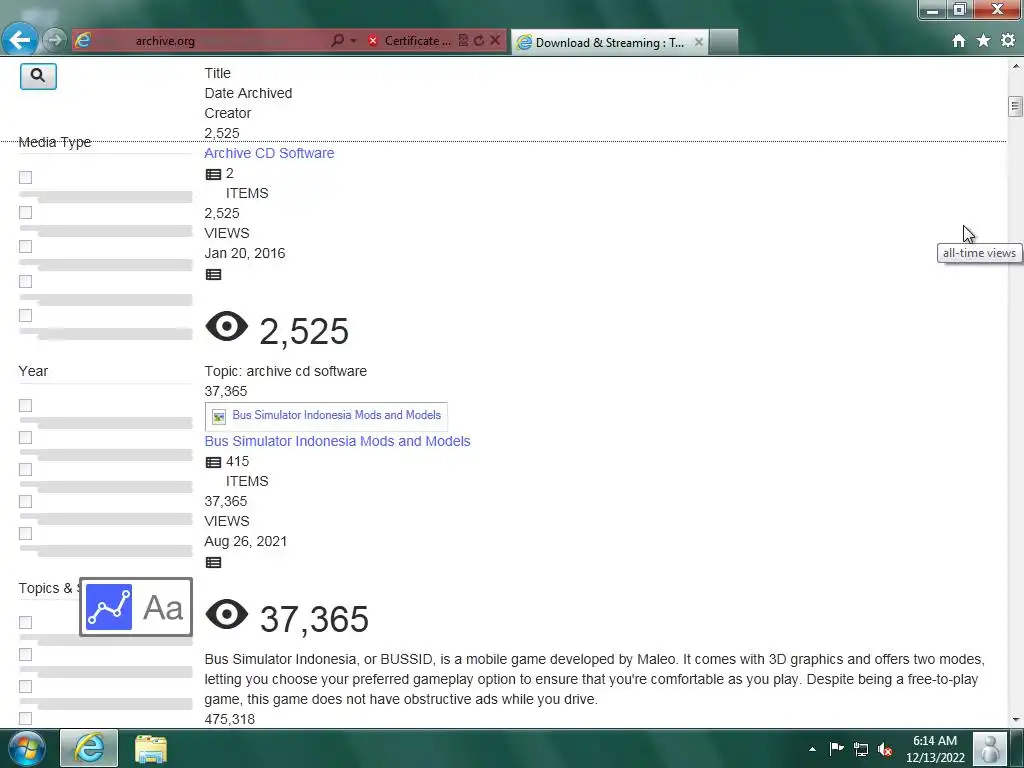Tick the first Topics checkbox
The height and width of the screenshot is (768, 1024).
pos(25,622)
